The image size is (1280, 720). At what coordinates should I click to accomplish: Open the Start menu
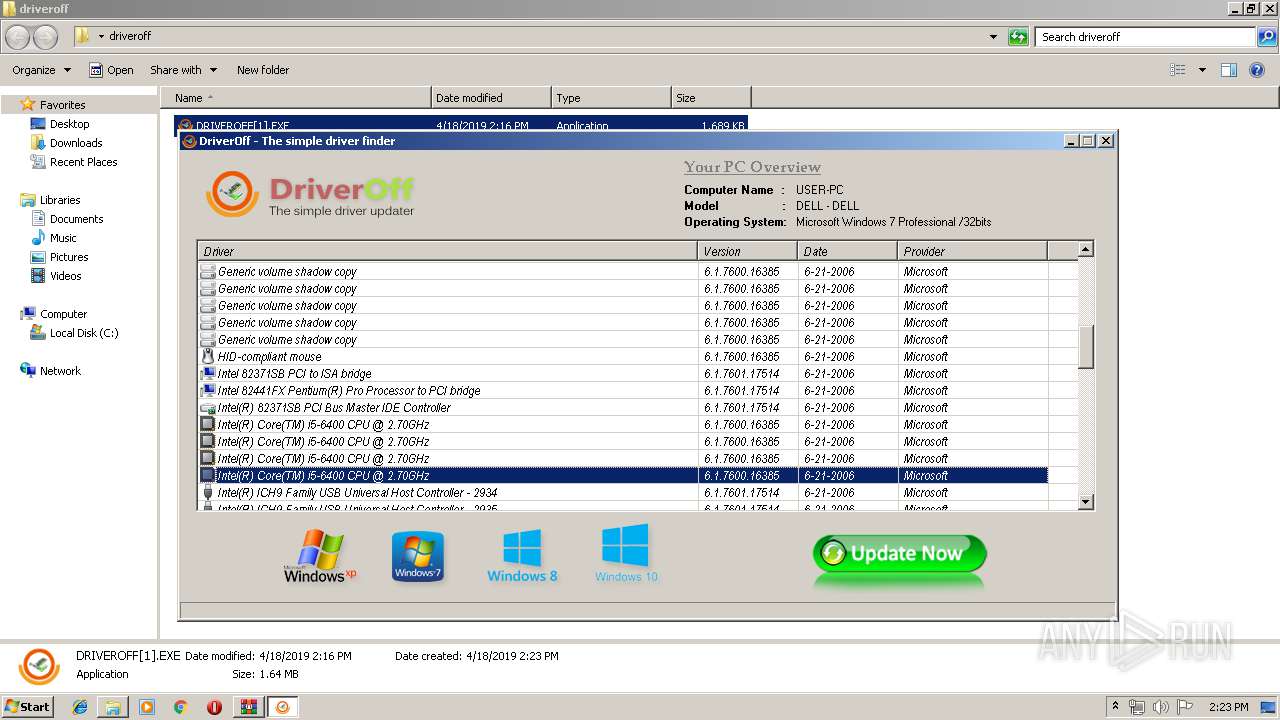pyautogui.click(x=27, y=707)
